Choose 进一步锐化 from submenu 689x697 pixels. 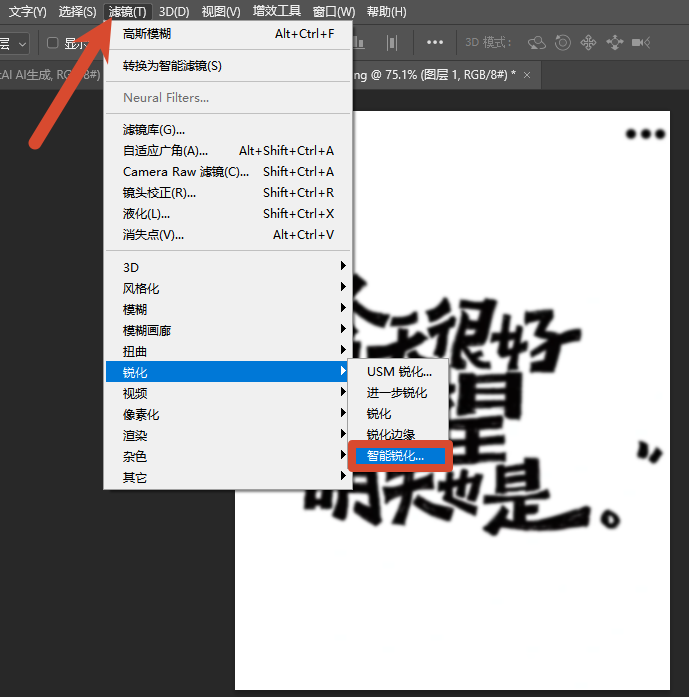pyautogui.click(x=398, y=393)
